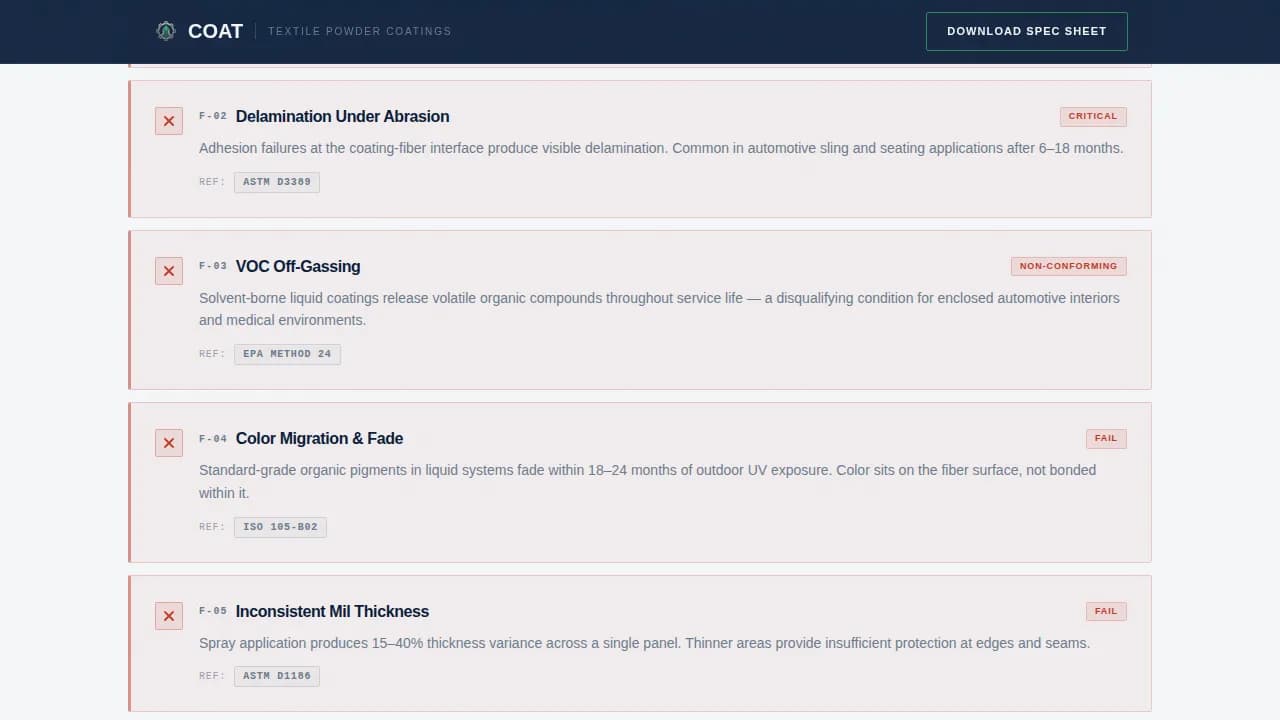Expand the VOC Off-Gassing card

click(298, 266)
